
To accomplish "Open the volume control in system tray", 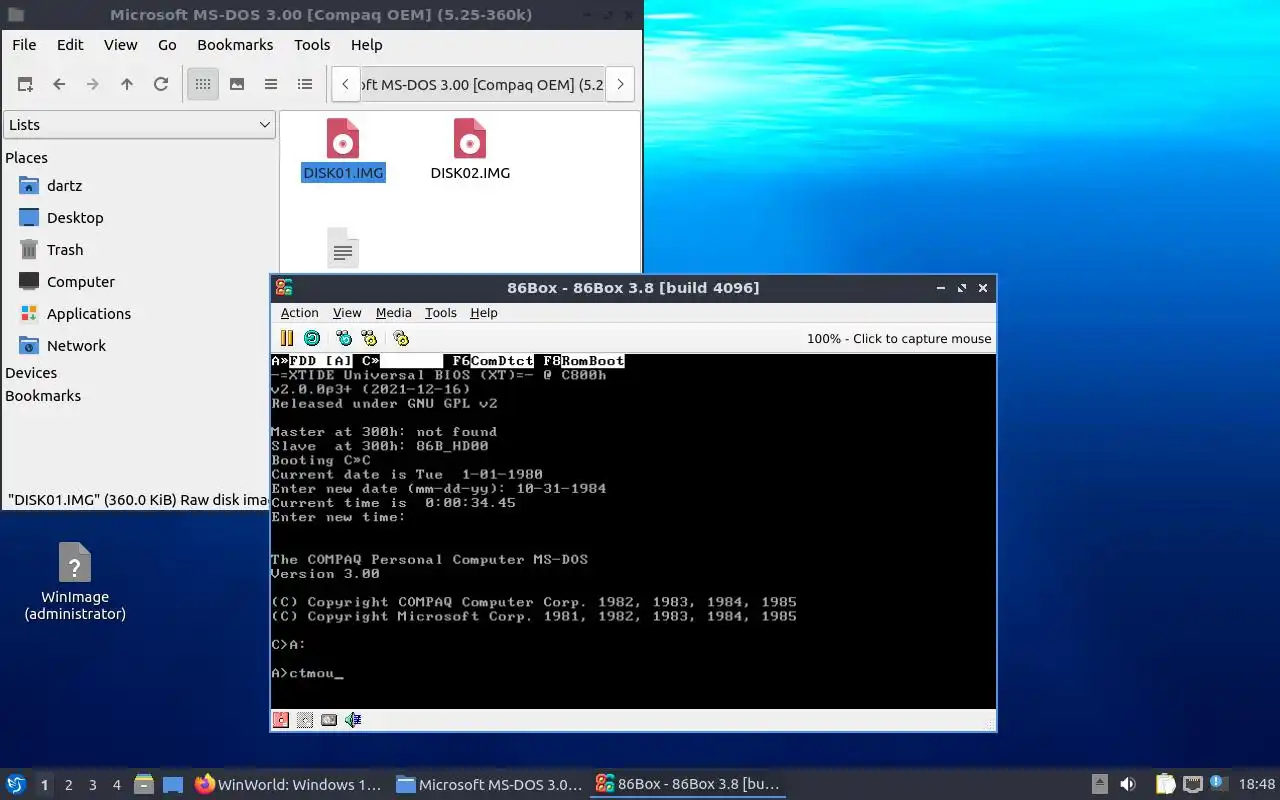I will 1128,785.
